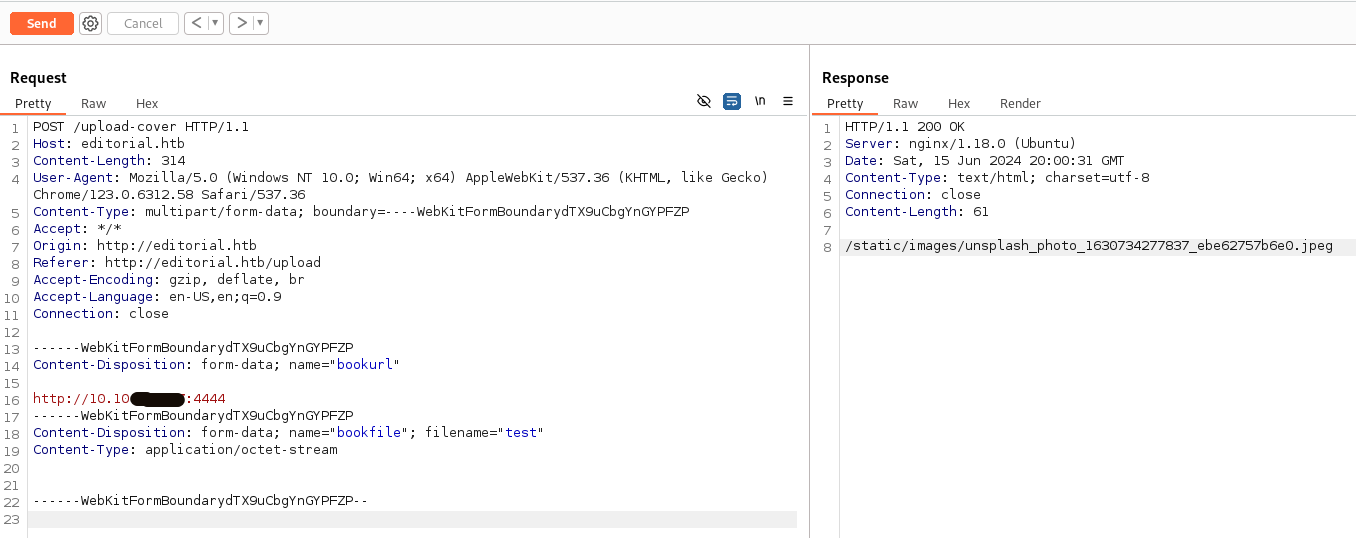Click the Host: editorial.htb header line
This screenshot has height=538, width=1356.
pyautogui.click(x=109, y=144)
